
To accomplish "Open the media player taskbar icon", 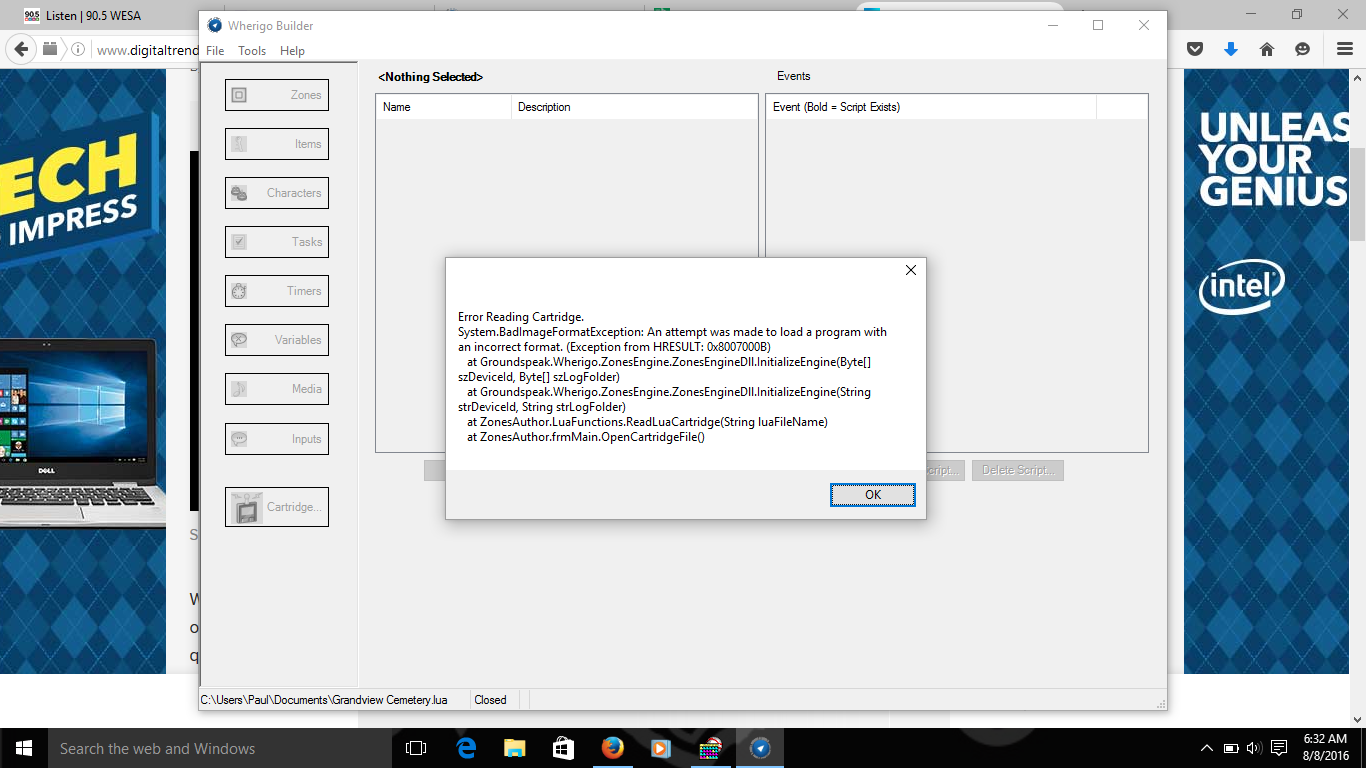I will (x=660, y=748).
